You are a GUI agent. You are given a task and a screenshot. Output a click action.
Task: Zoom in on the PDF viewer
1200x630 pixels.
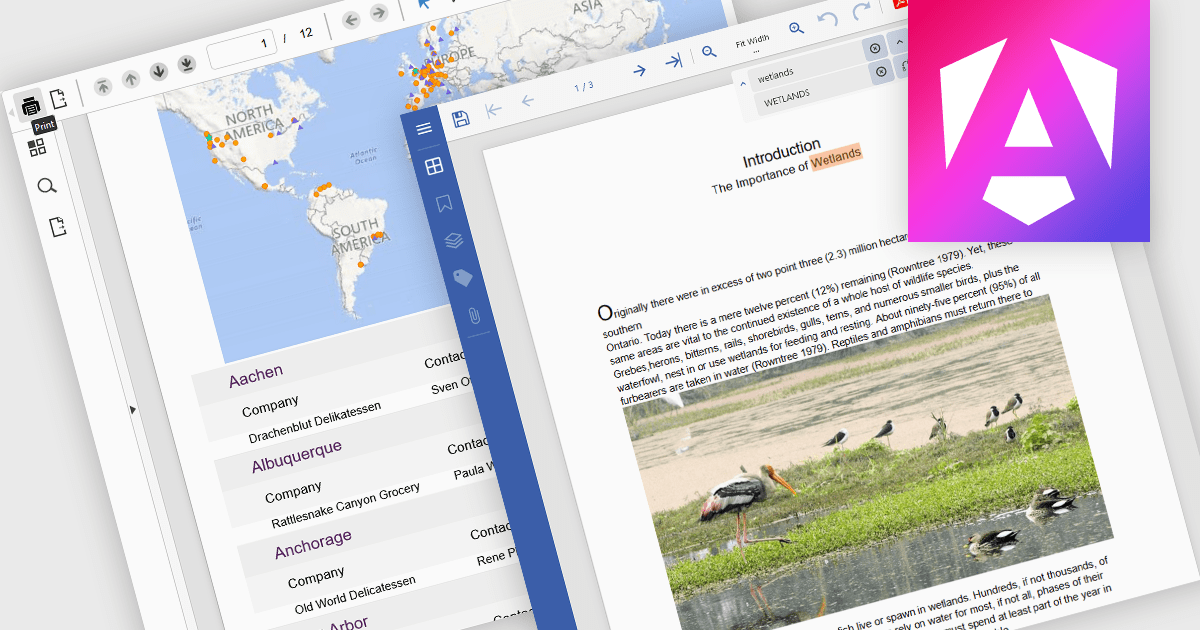(796, 29)
